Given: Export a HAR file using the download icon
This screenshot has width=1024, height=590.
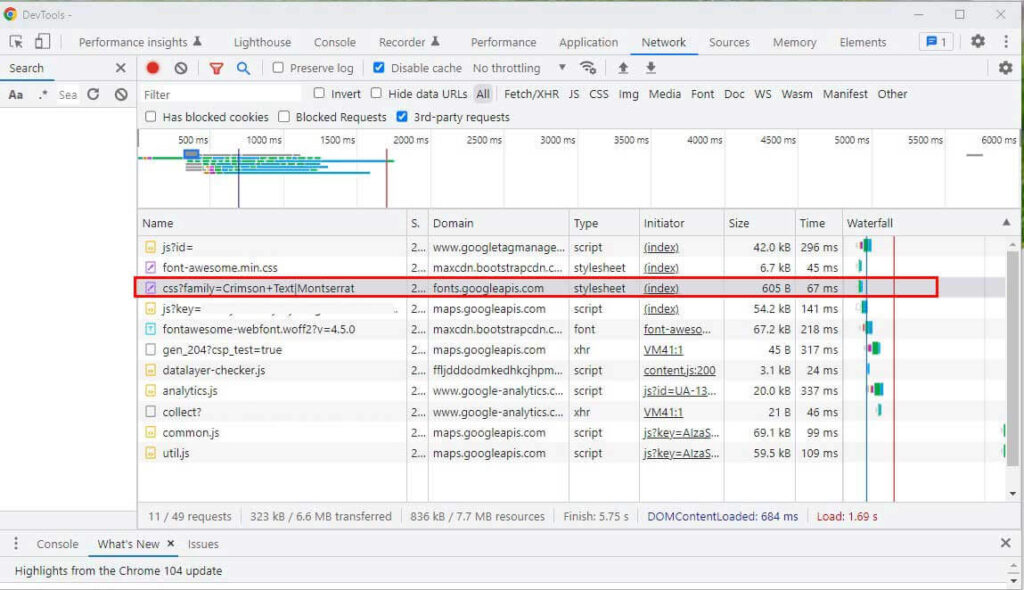Looking at the screenshot, I should 650,68.
